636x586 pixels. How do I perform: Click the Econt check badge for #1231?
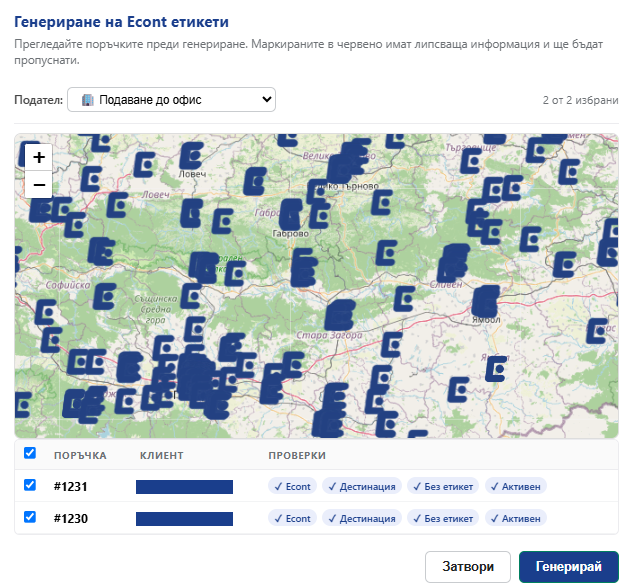[292, 486]
